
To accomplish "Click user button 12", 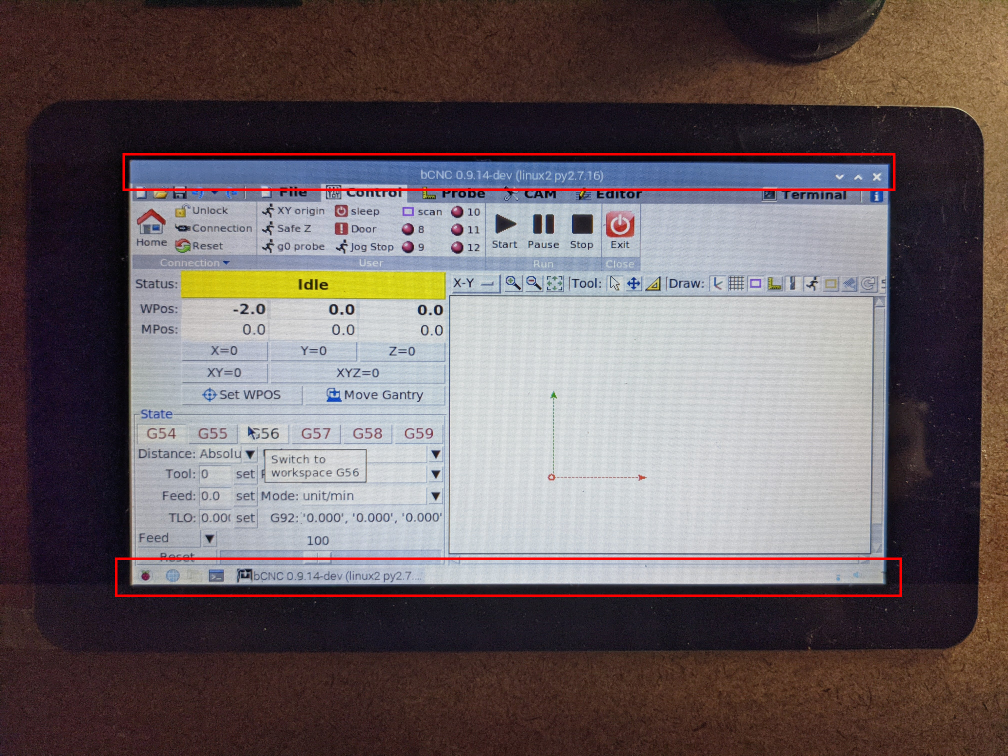I will pyautogui.click(x=466, y=247).
